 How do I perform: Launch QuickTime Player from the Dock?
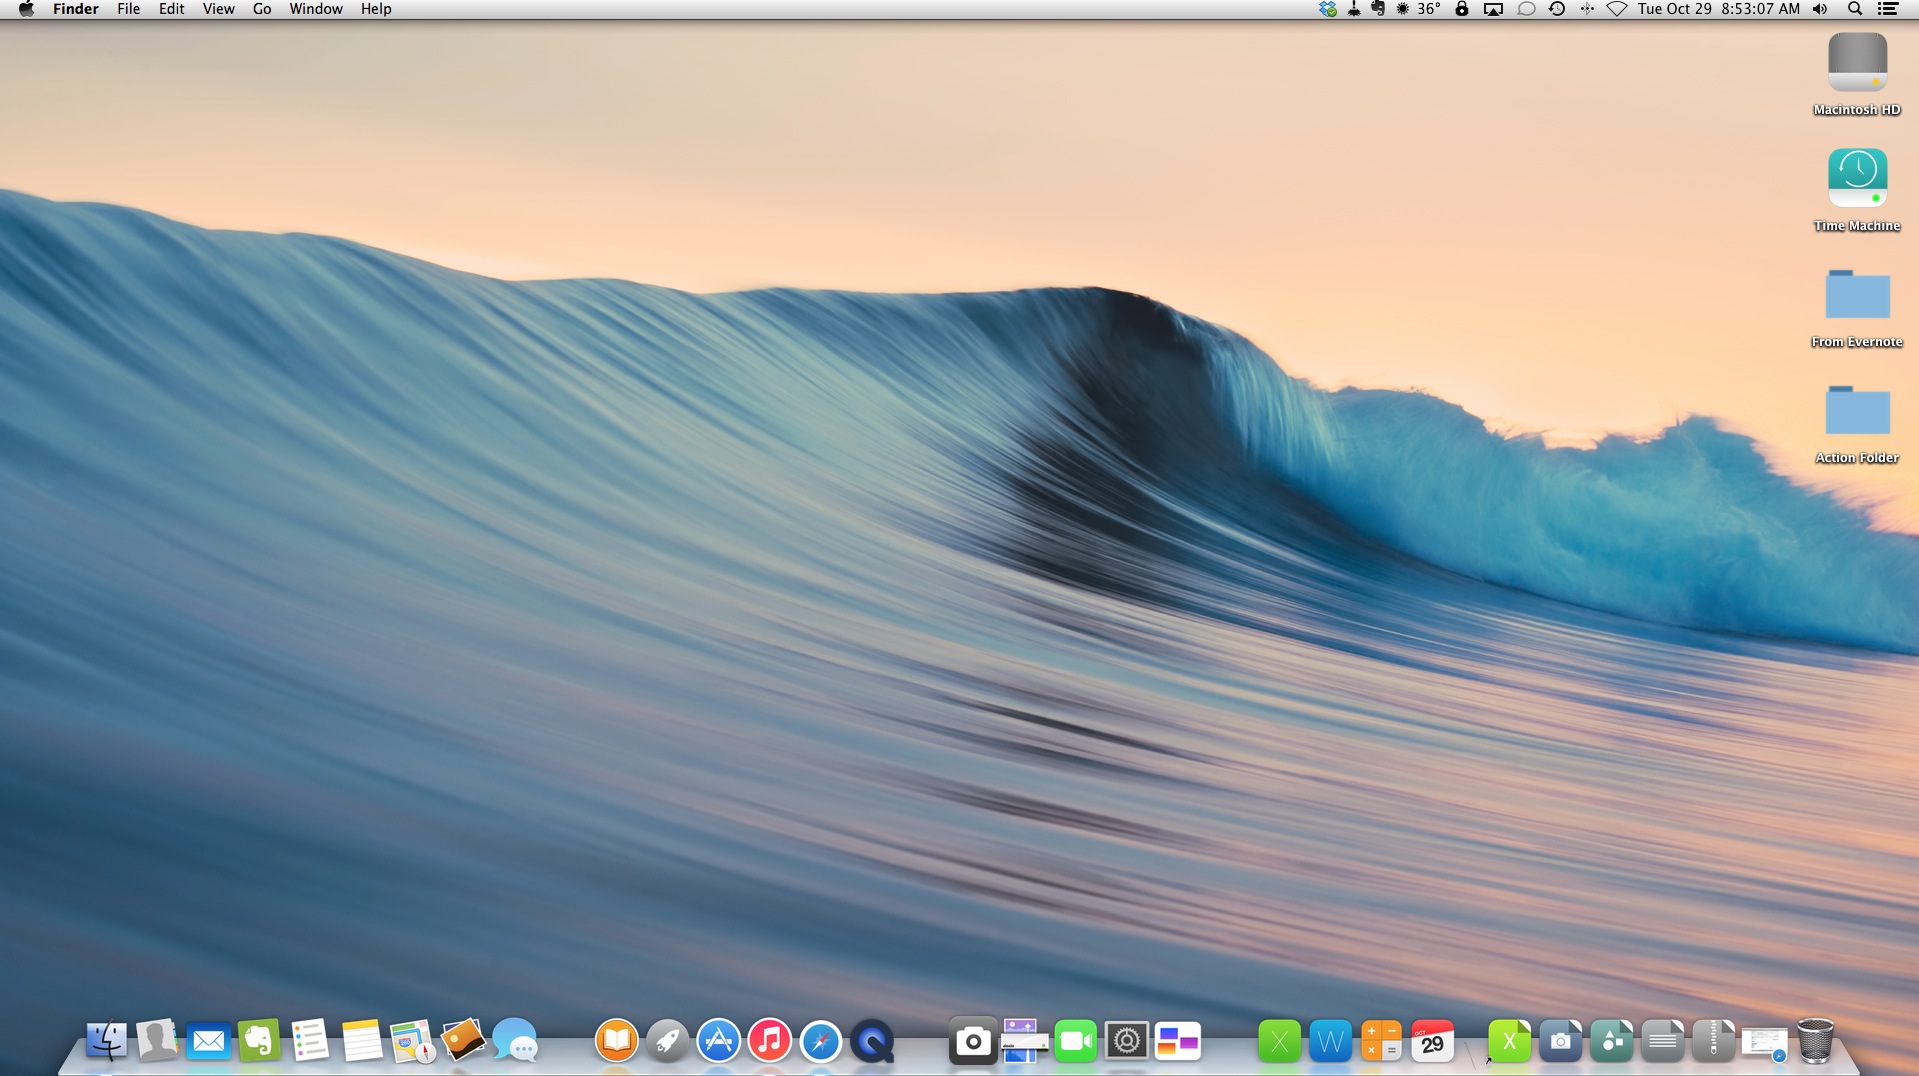click(872, 1041)
